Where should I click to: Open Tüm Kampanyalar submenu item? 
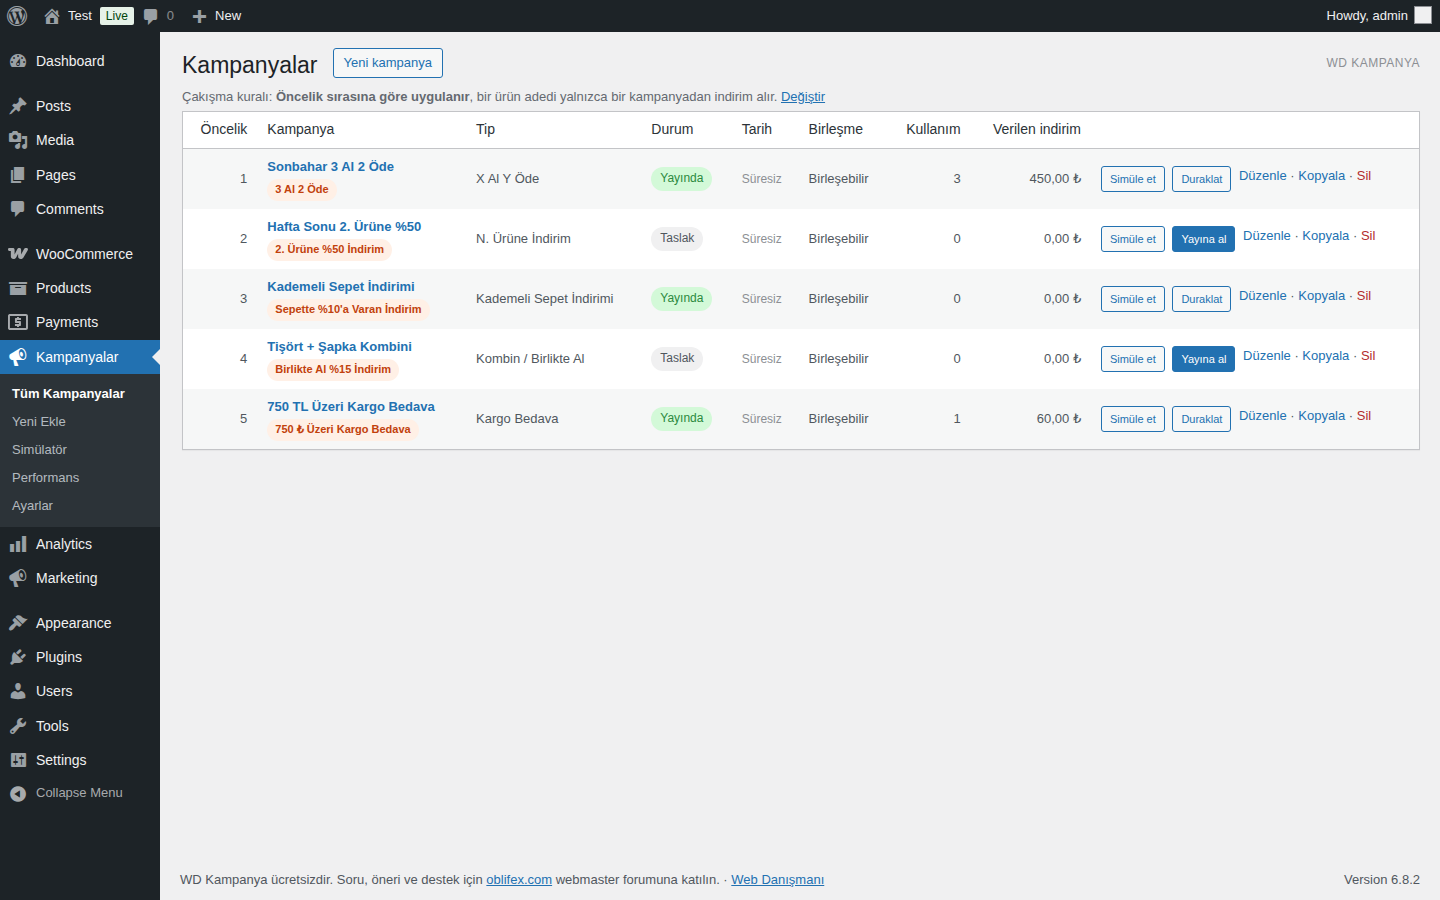tap(68, 394)
